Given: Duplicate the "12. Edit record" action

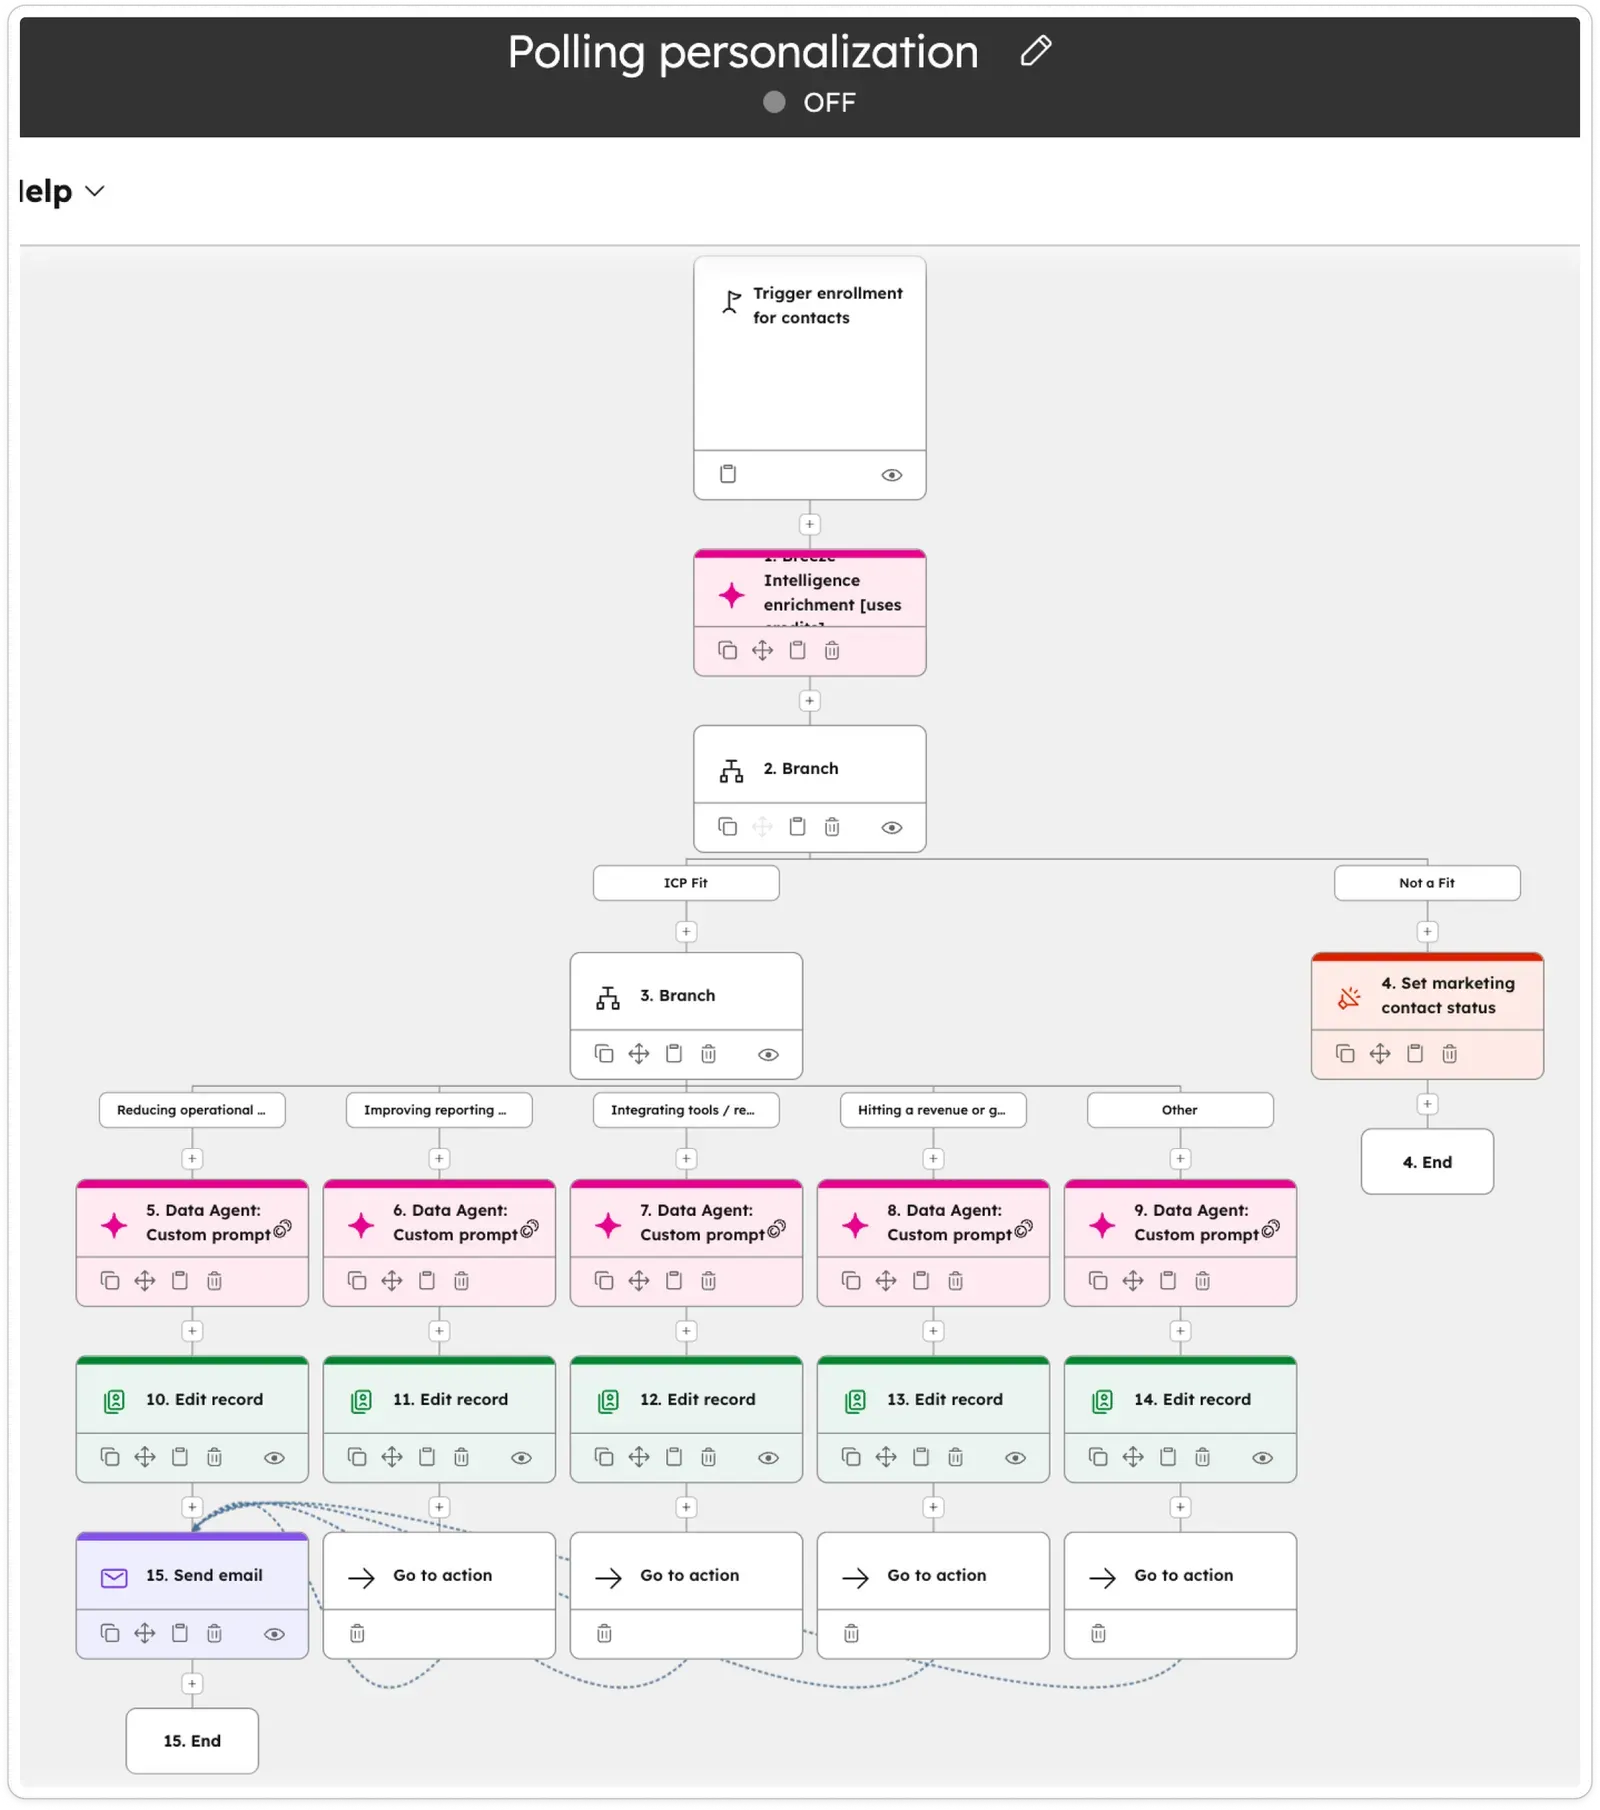Looking at the screenshot, I should pos(602,1457).
